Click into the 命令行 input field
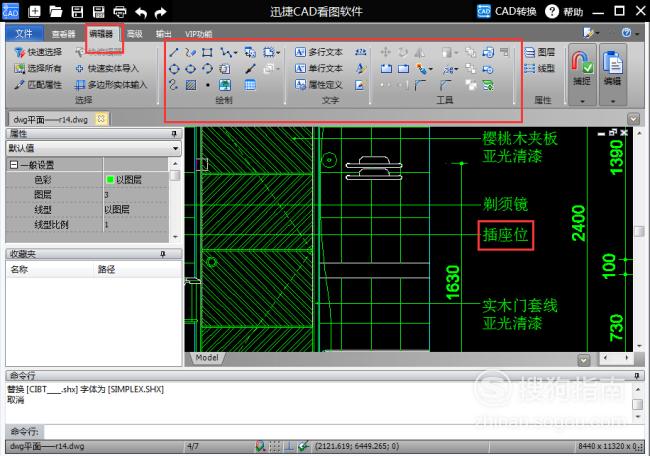The height and width of the screenshot is (456, 650). [x=344, y=432]
